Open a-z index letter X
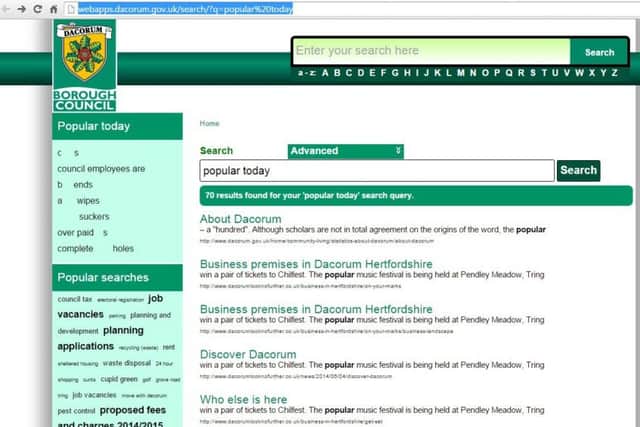Image resolution: width=640 pixels, height=427 pixels. tap(592, 73)
